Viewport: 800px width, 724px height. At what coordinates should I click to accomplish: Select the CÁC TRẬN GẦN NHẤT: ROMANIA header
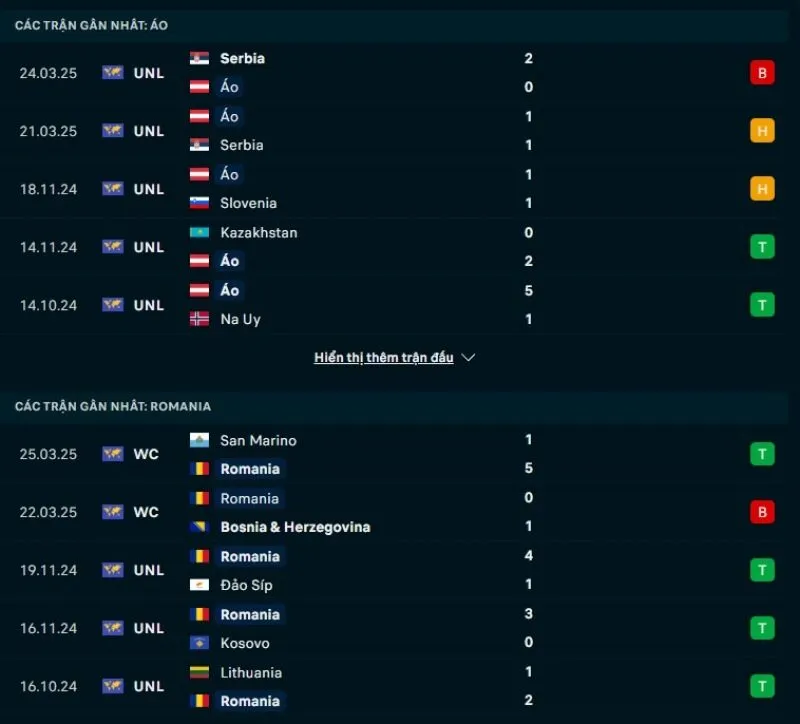coord(113,406)
